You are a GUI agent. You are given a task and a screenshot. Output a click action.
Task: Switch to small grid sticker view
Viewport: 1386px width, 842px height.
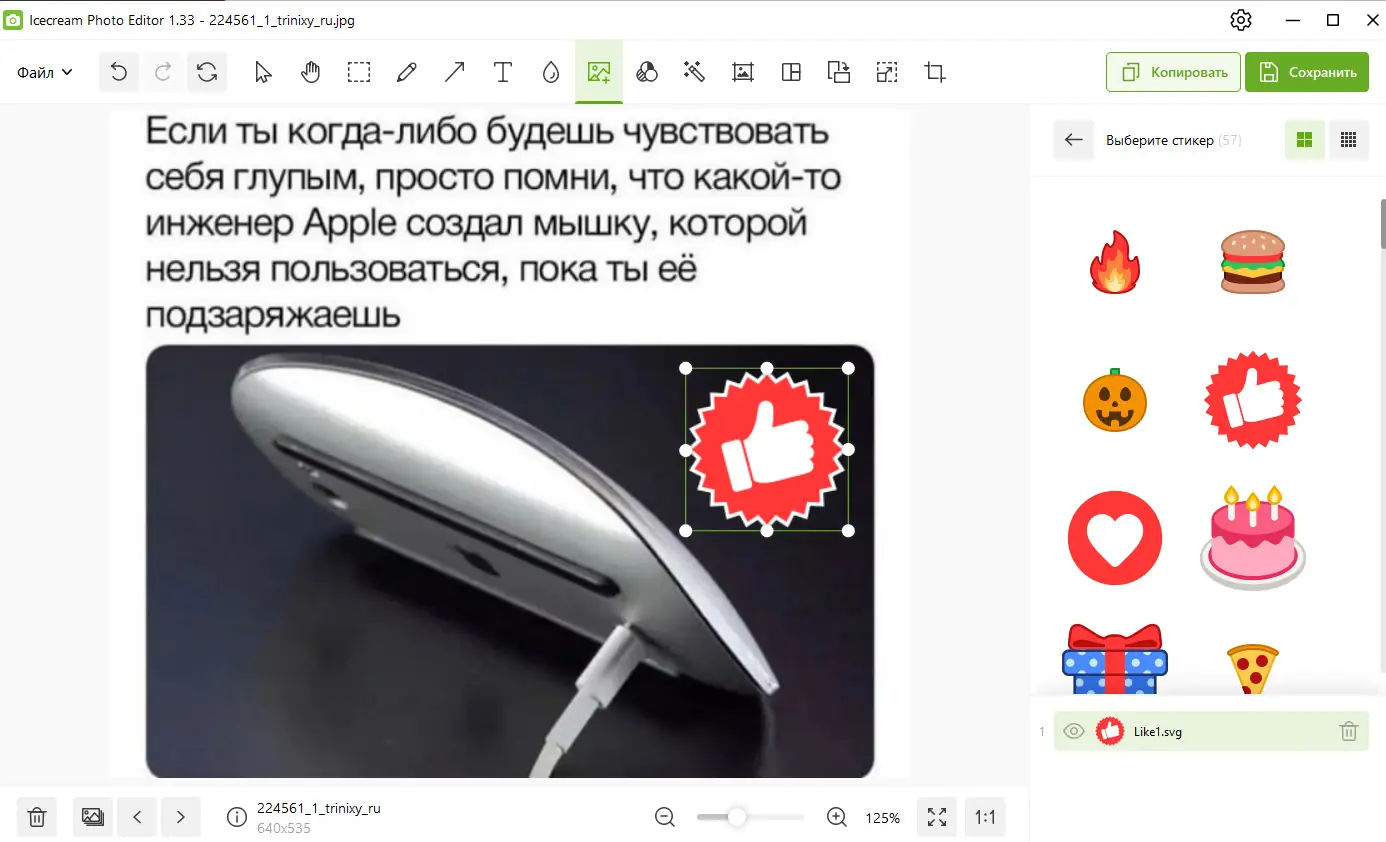(1348, 140)
